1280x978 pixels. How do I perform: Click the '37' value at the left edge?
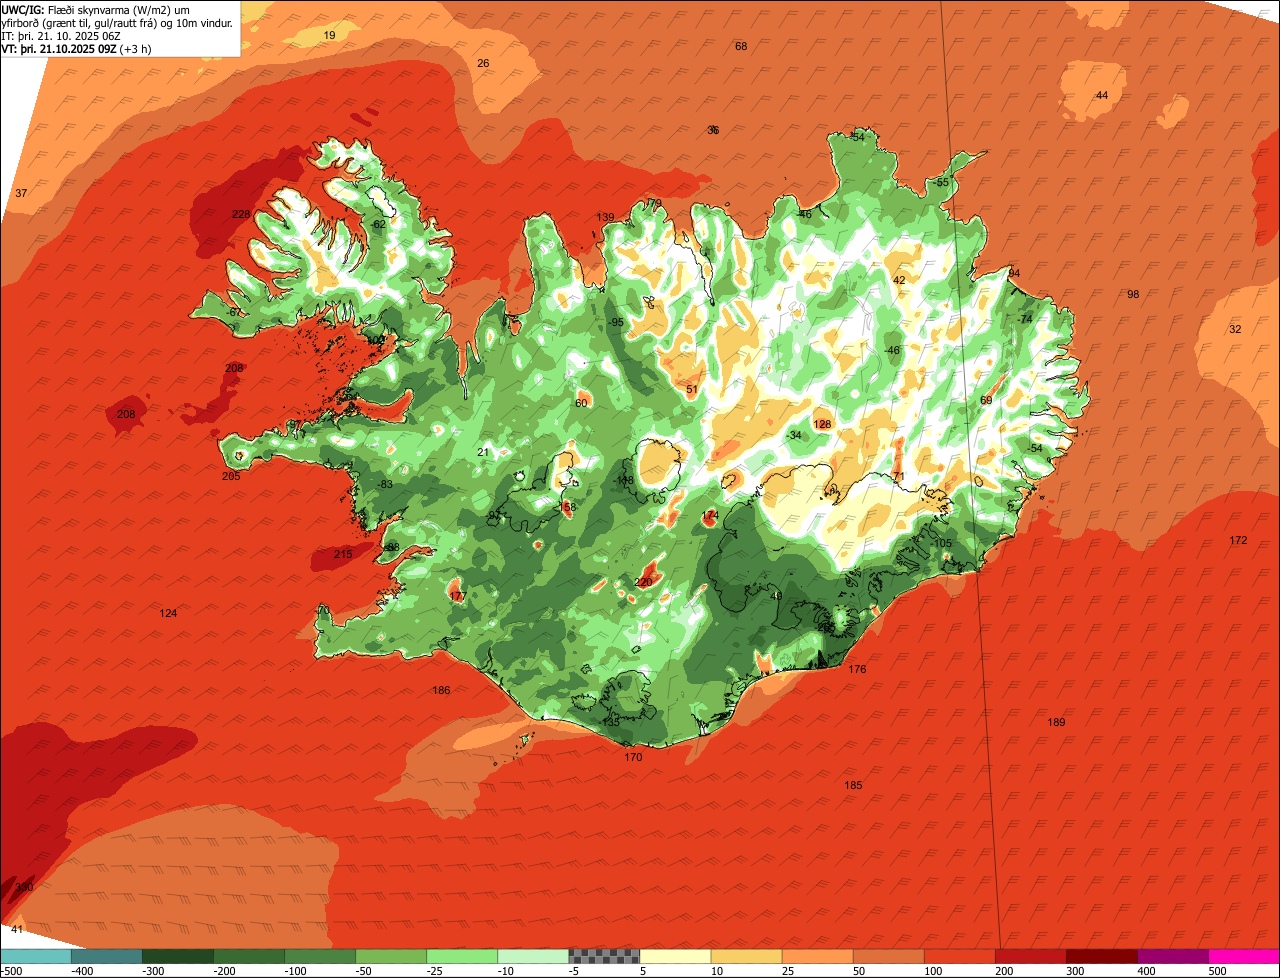pos(21,193)
